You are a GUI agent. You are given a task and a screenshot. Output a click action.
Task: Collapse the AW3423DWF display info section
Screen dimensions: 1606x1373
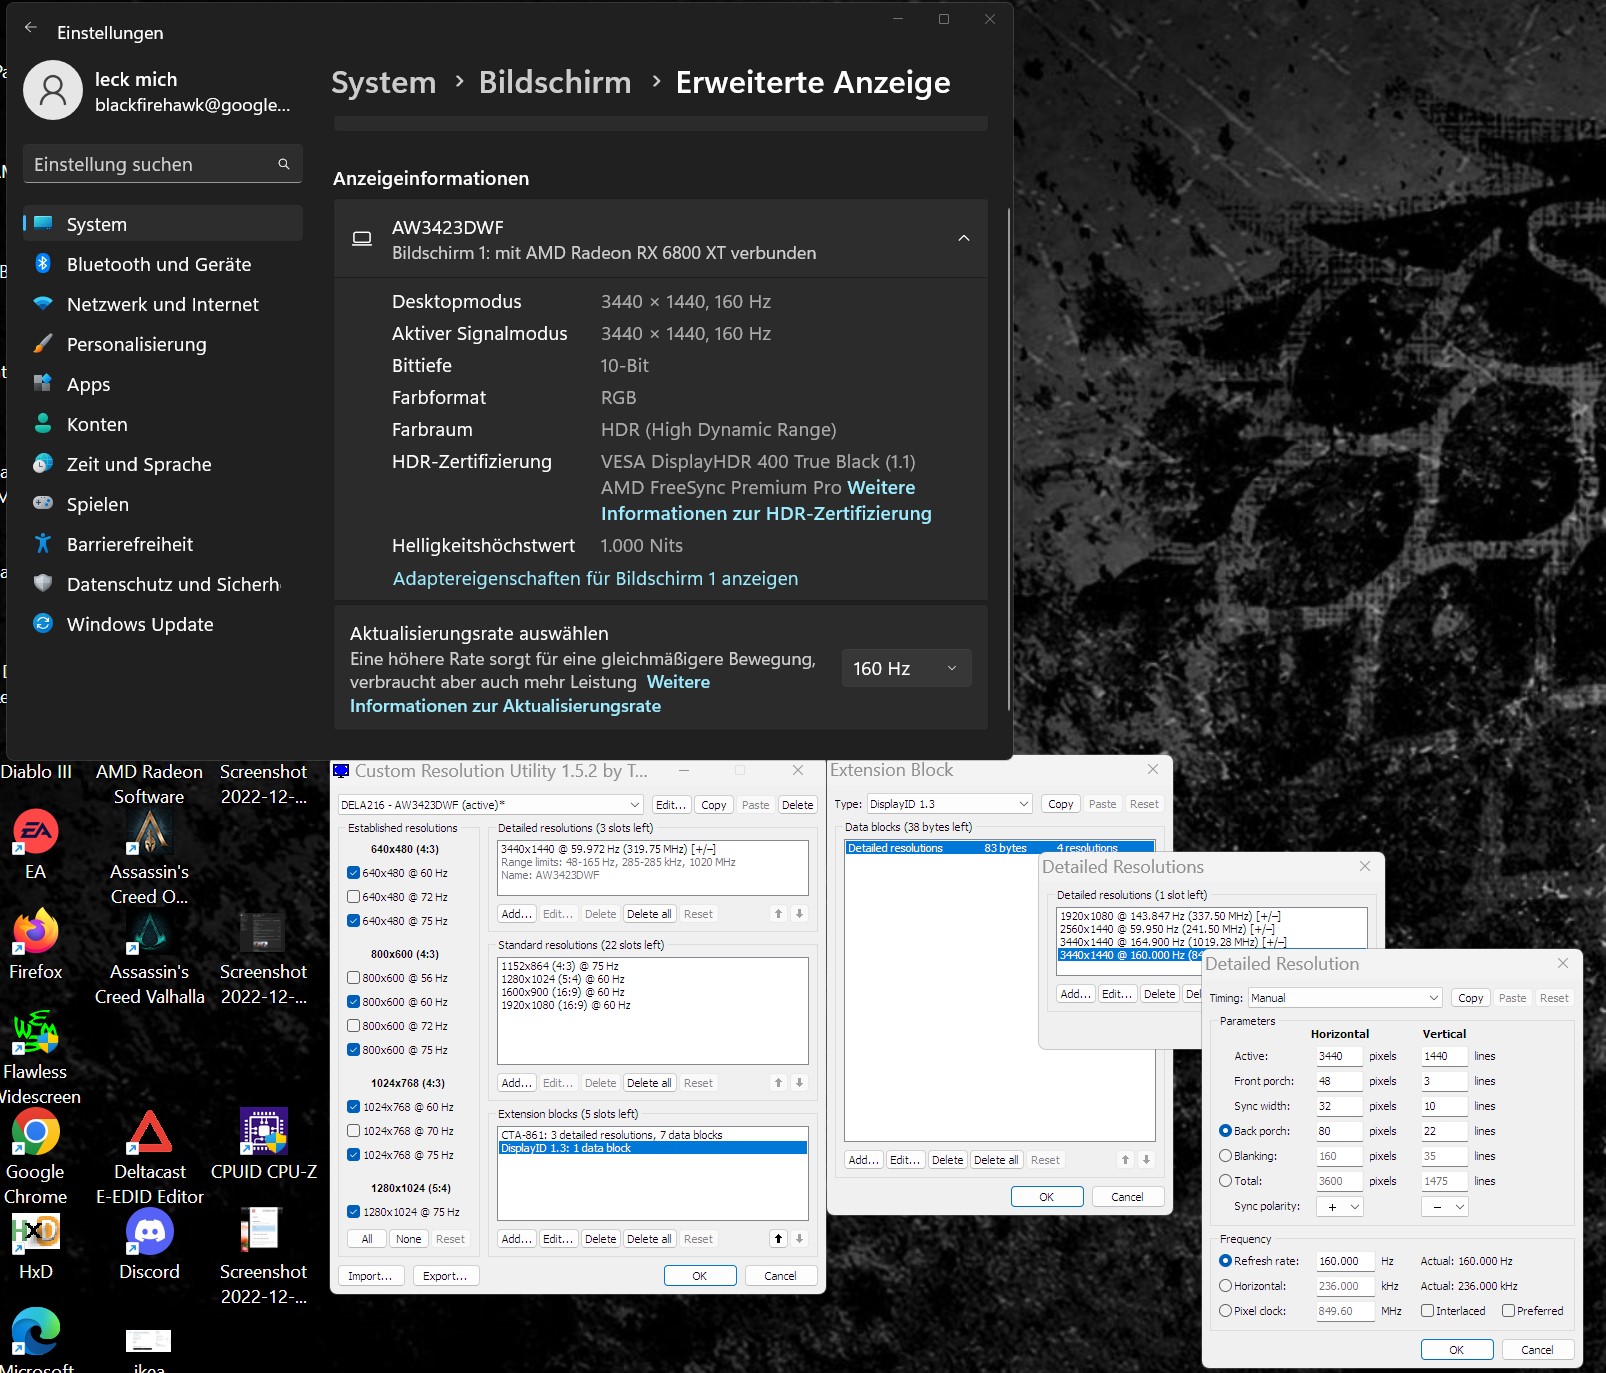coord(964,238)
